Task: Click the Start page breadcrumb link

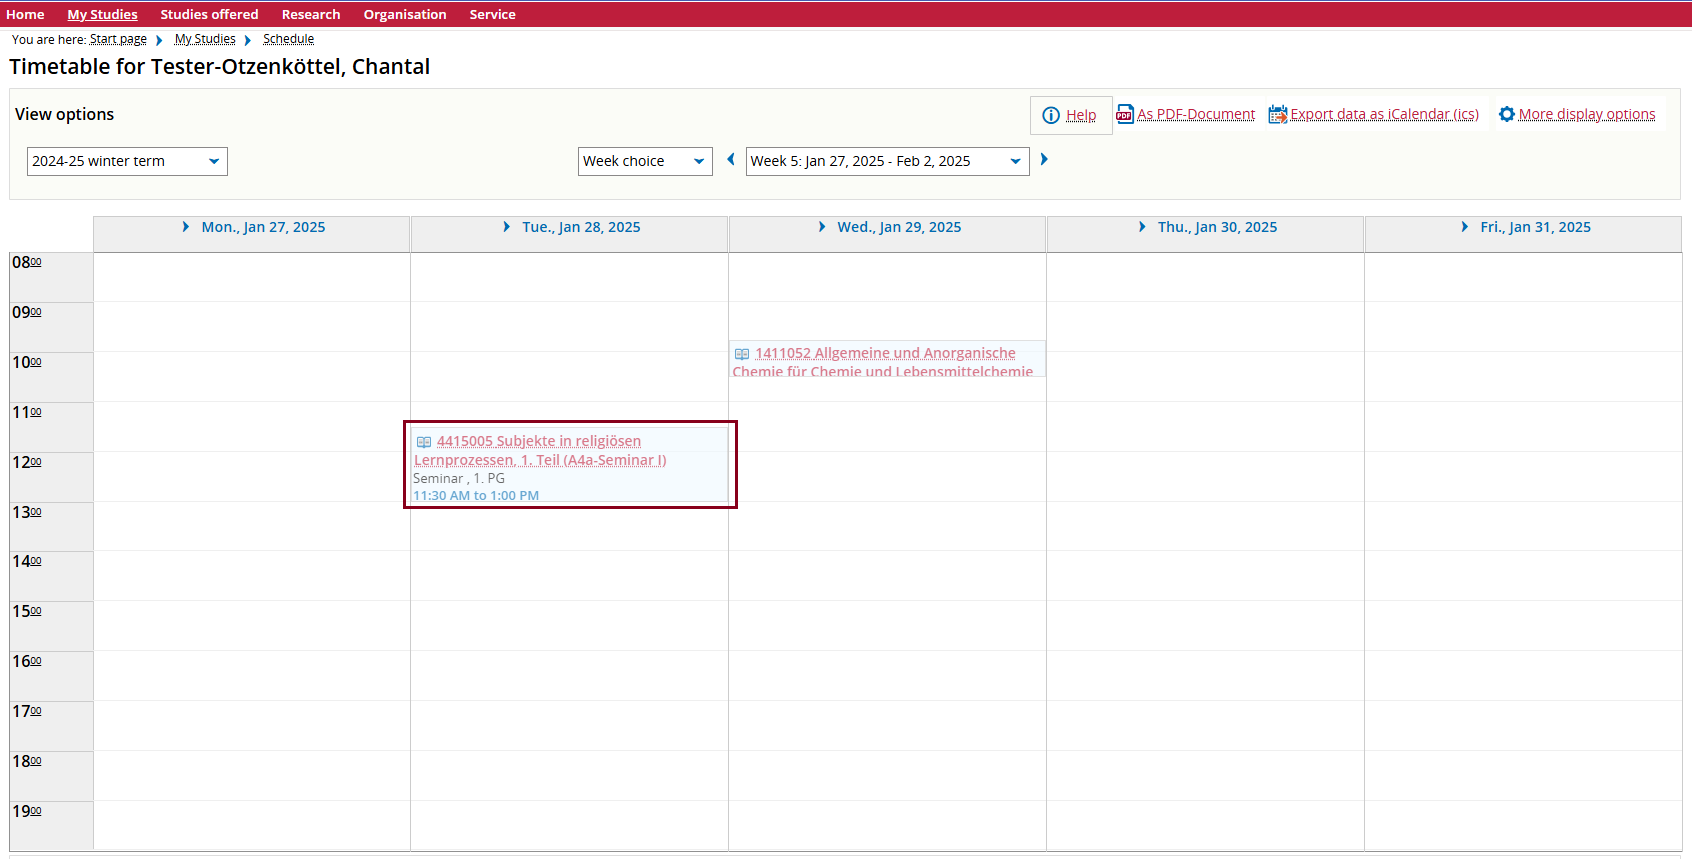Action: click(118, 39)
